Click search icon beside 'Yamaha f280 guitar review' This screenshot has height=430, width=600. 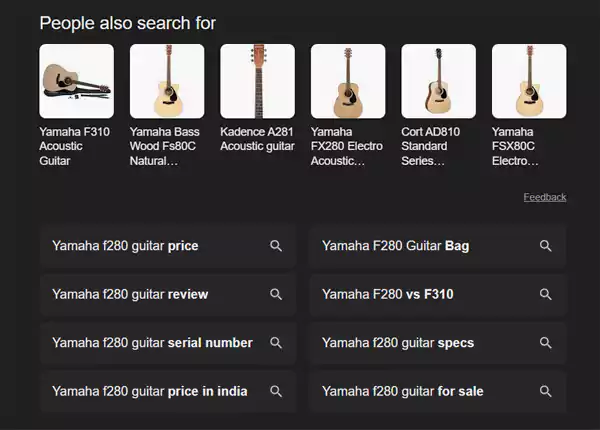pyautogui.click(x=276, y=295)
